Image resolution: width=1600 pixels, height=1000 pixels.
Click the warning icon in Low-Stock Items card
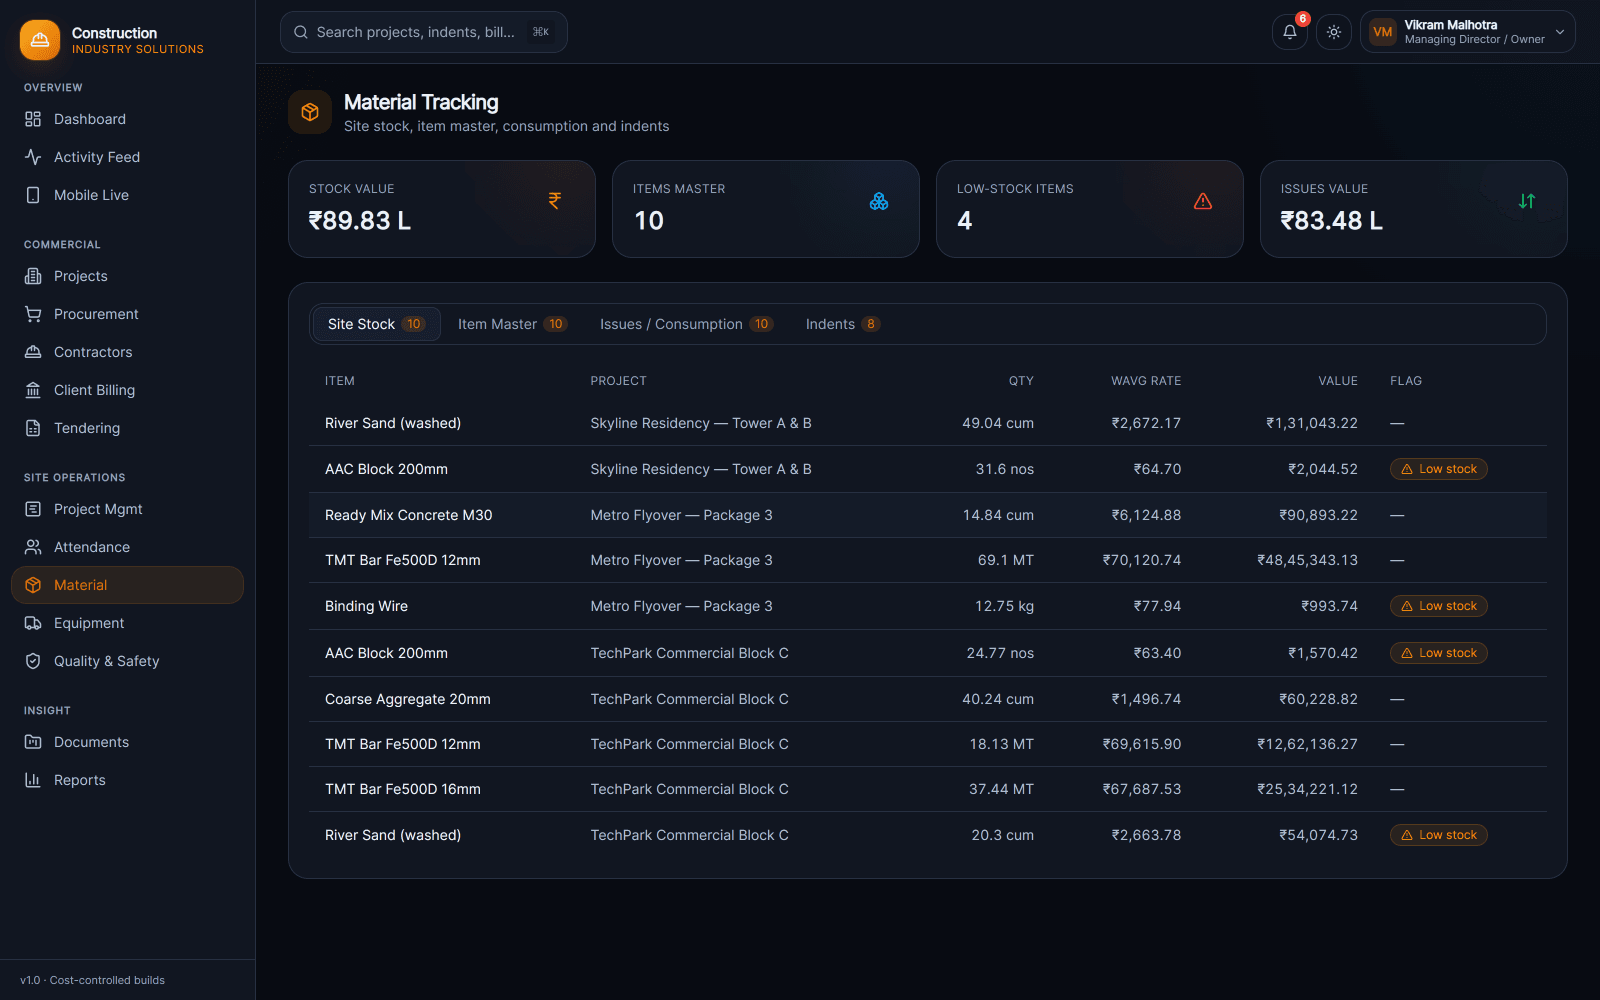pos(1203,201)
